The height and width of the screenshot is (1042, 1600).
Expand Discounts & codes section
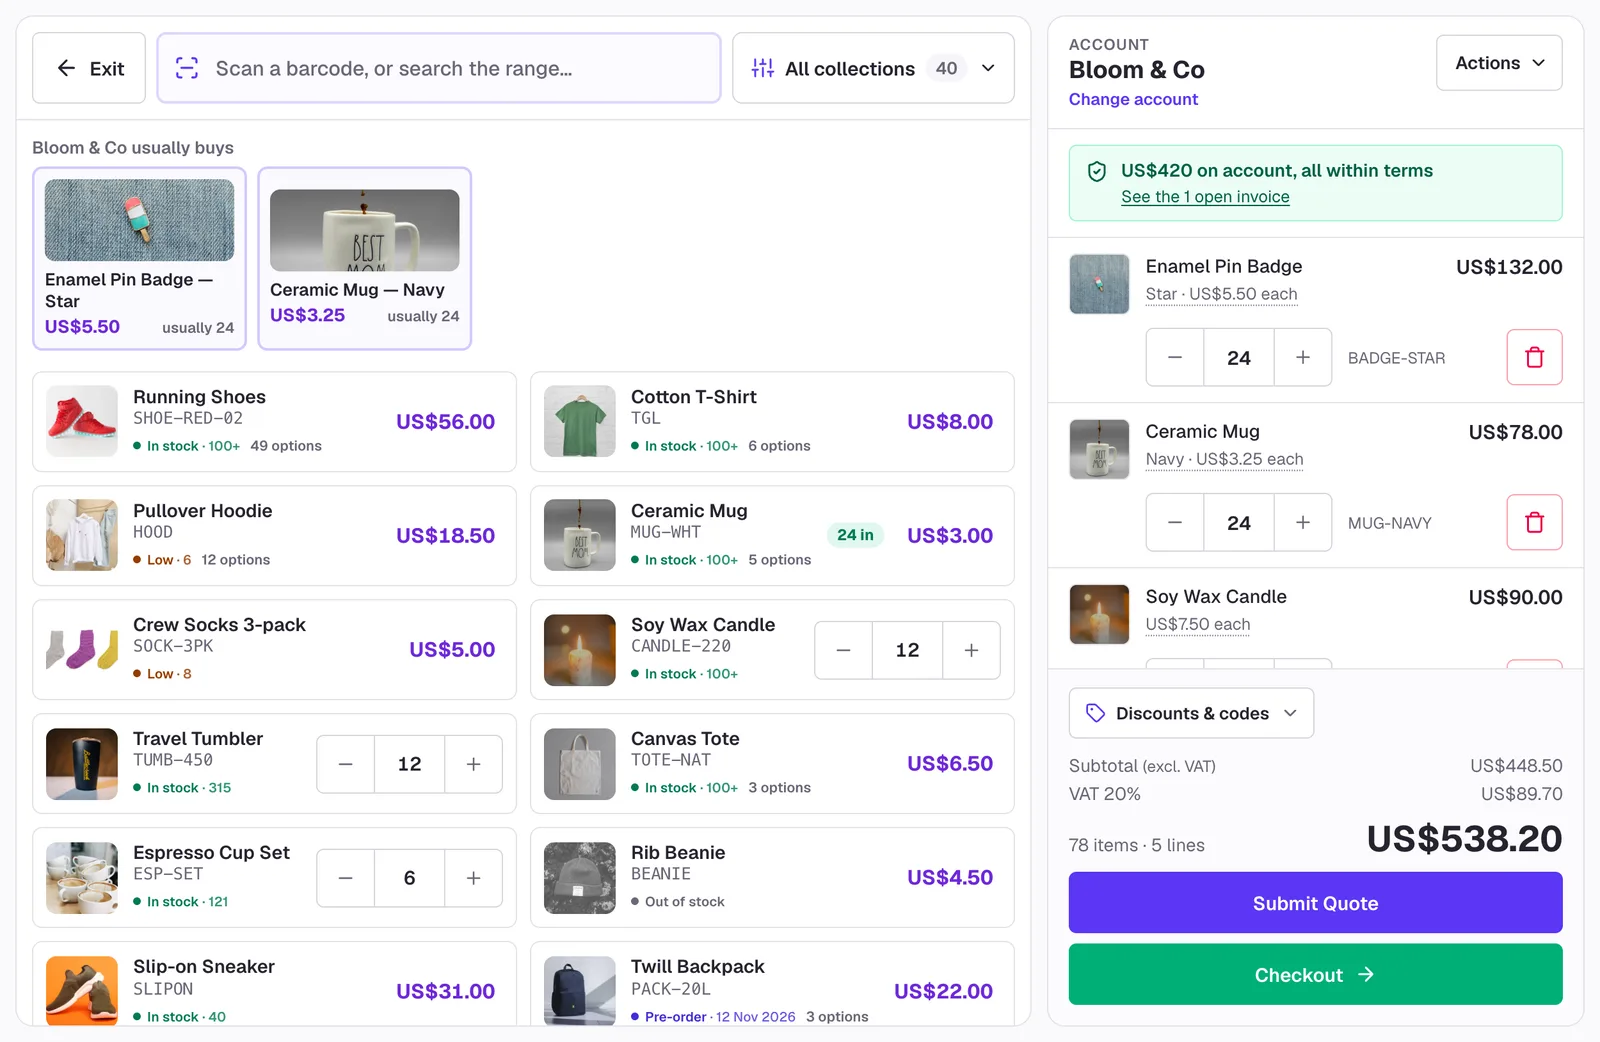click(x=1191, y=713)
